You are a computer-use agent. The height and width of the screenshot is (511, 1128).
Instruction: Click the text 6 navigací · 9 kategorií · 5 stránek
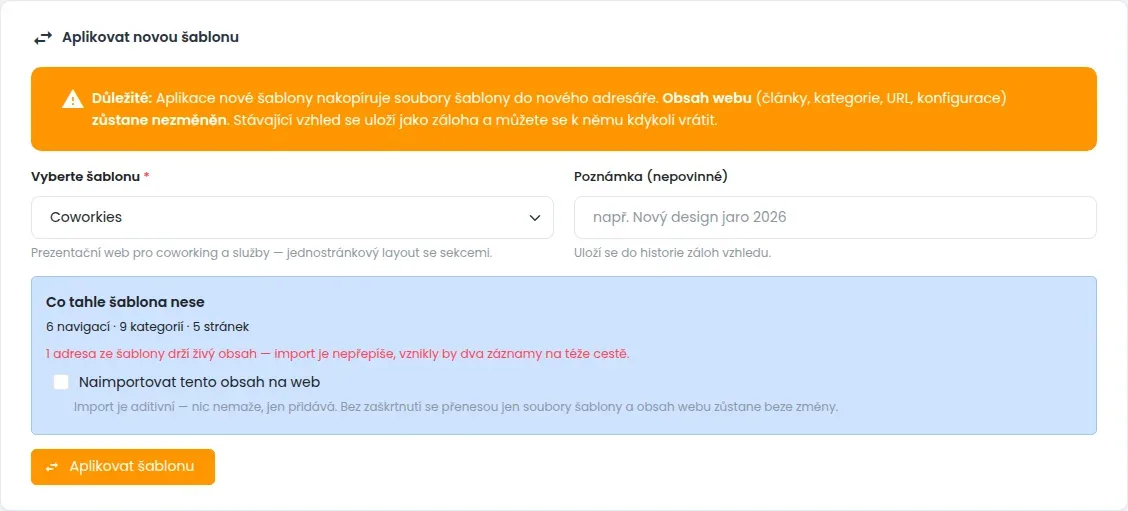click(147, 327)
